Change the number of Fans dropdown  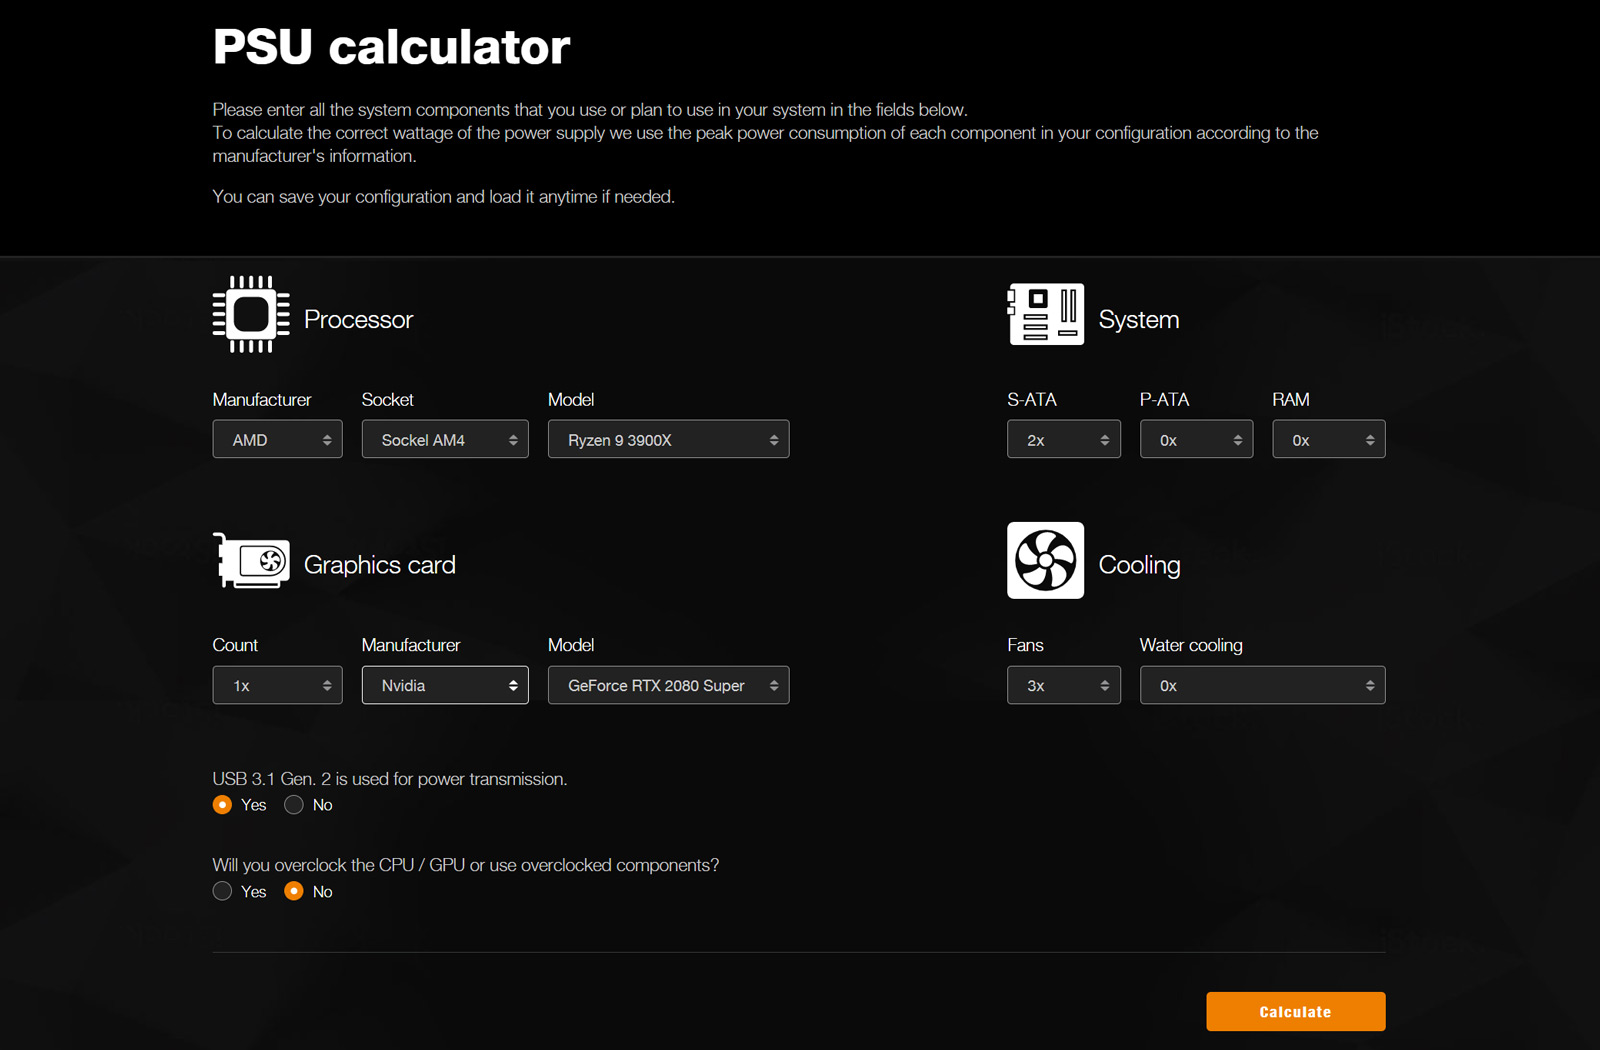(x=1064, y=685)
